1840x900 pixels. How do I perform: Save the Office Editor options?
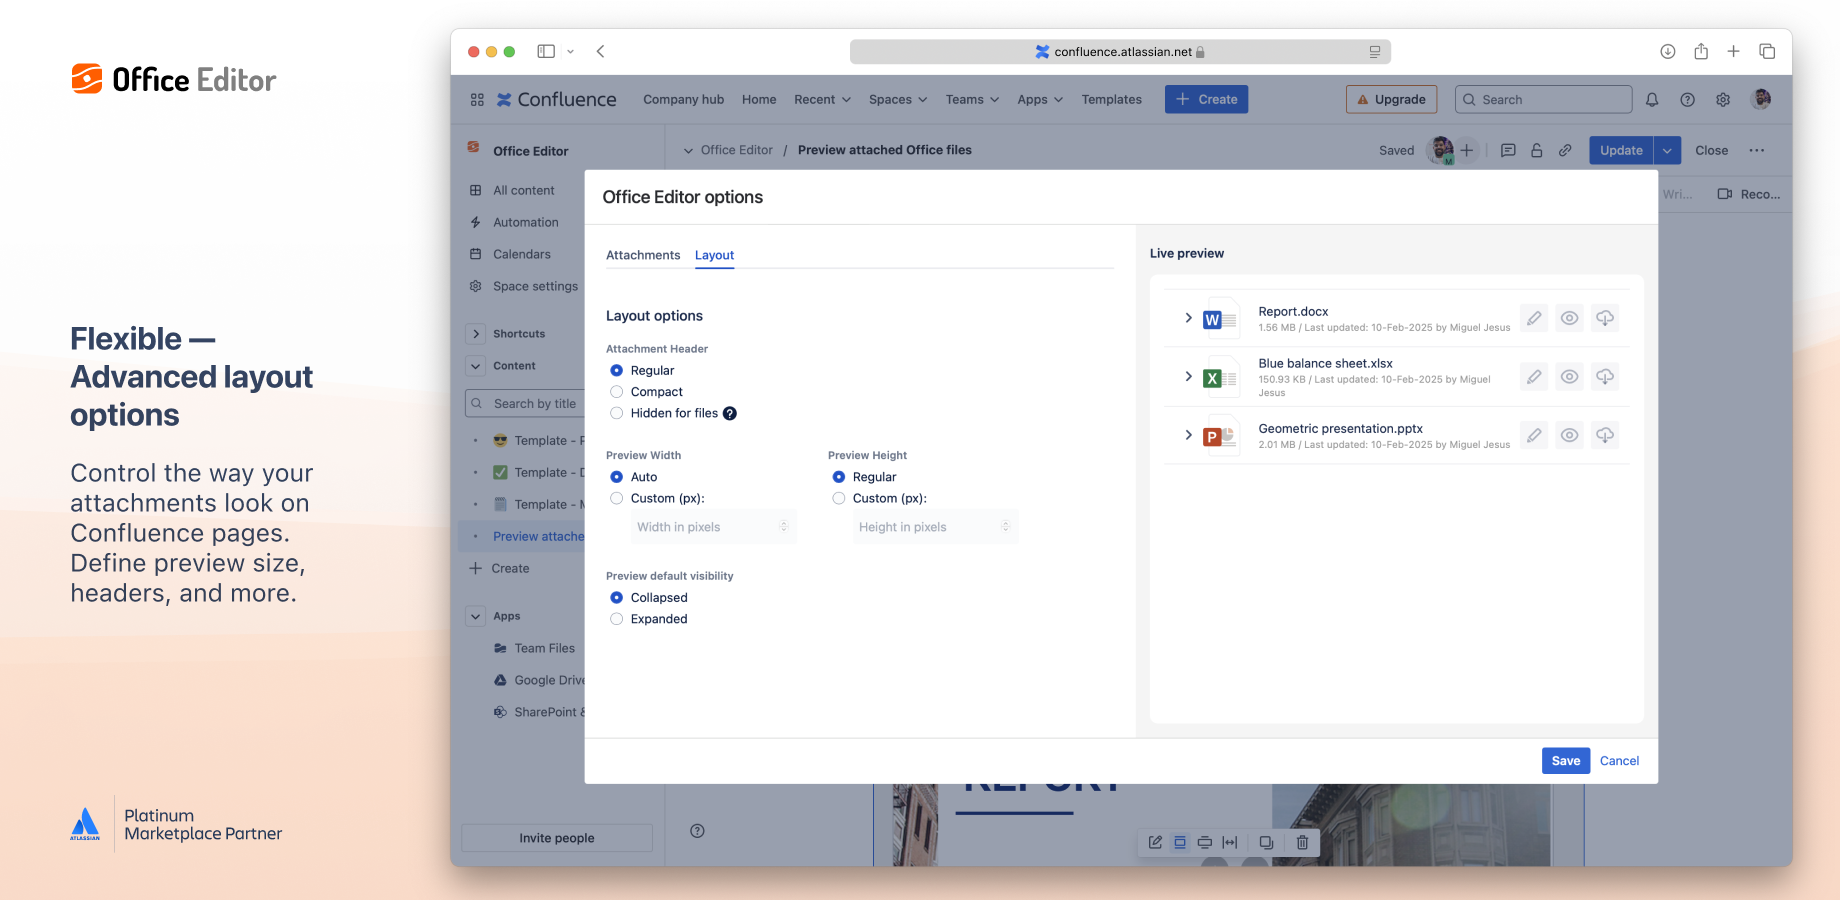tap(1566, 761)
